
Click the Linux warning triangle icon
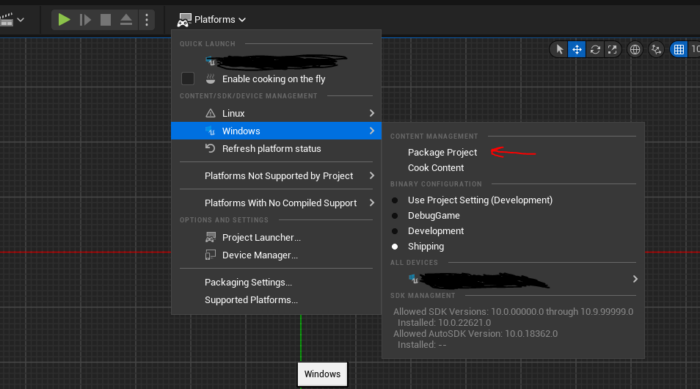click(x=210, y=113)
